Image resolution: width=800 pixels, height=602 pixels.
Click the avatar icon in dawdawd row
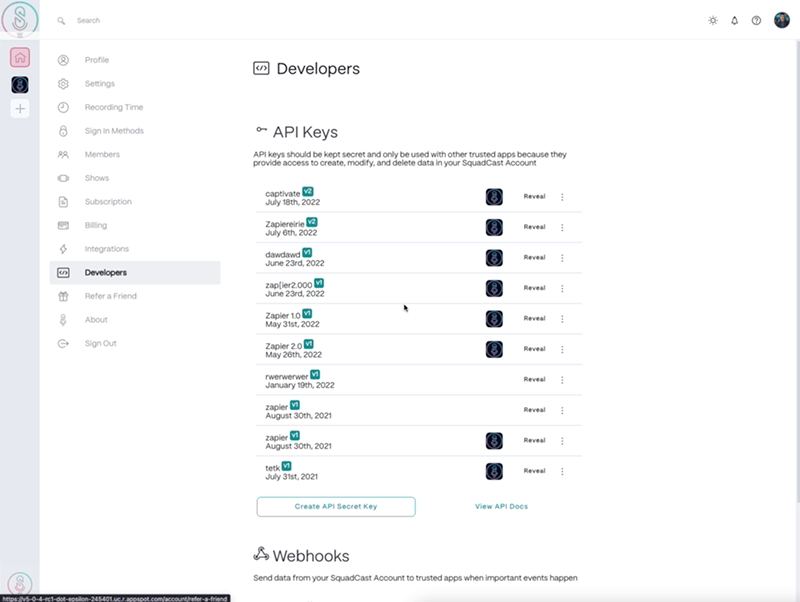click(x=494, y=258)
